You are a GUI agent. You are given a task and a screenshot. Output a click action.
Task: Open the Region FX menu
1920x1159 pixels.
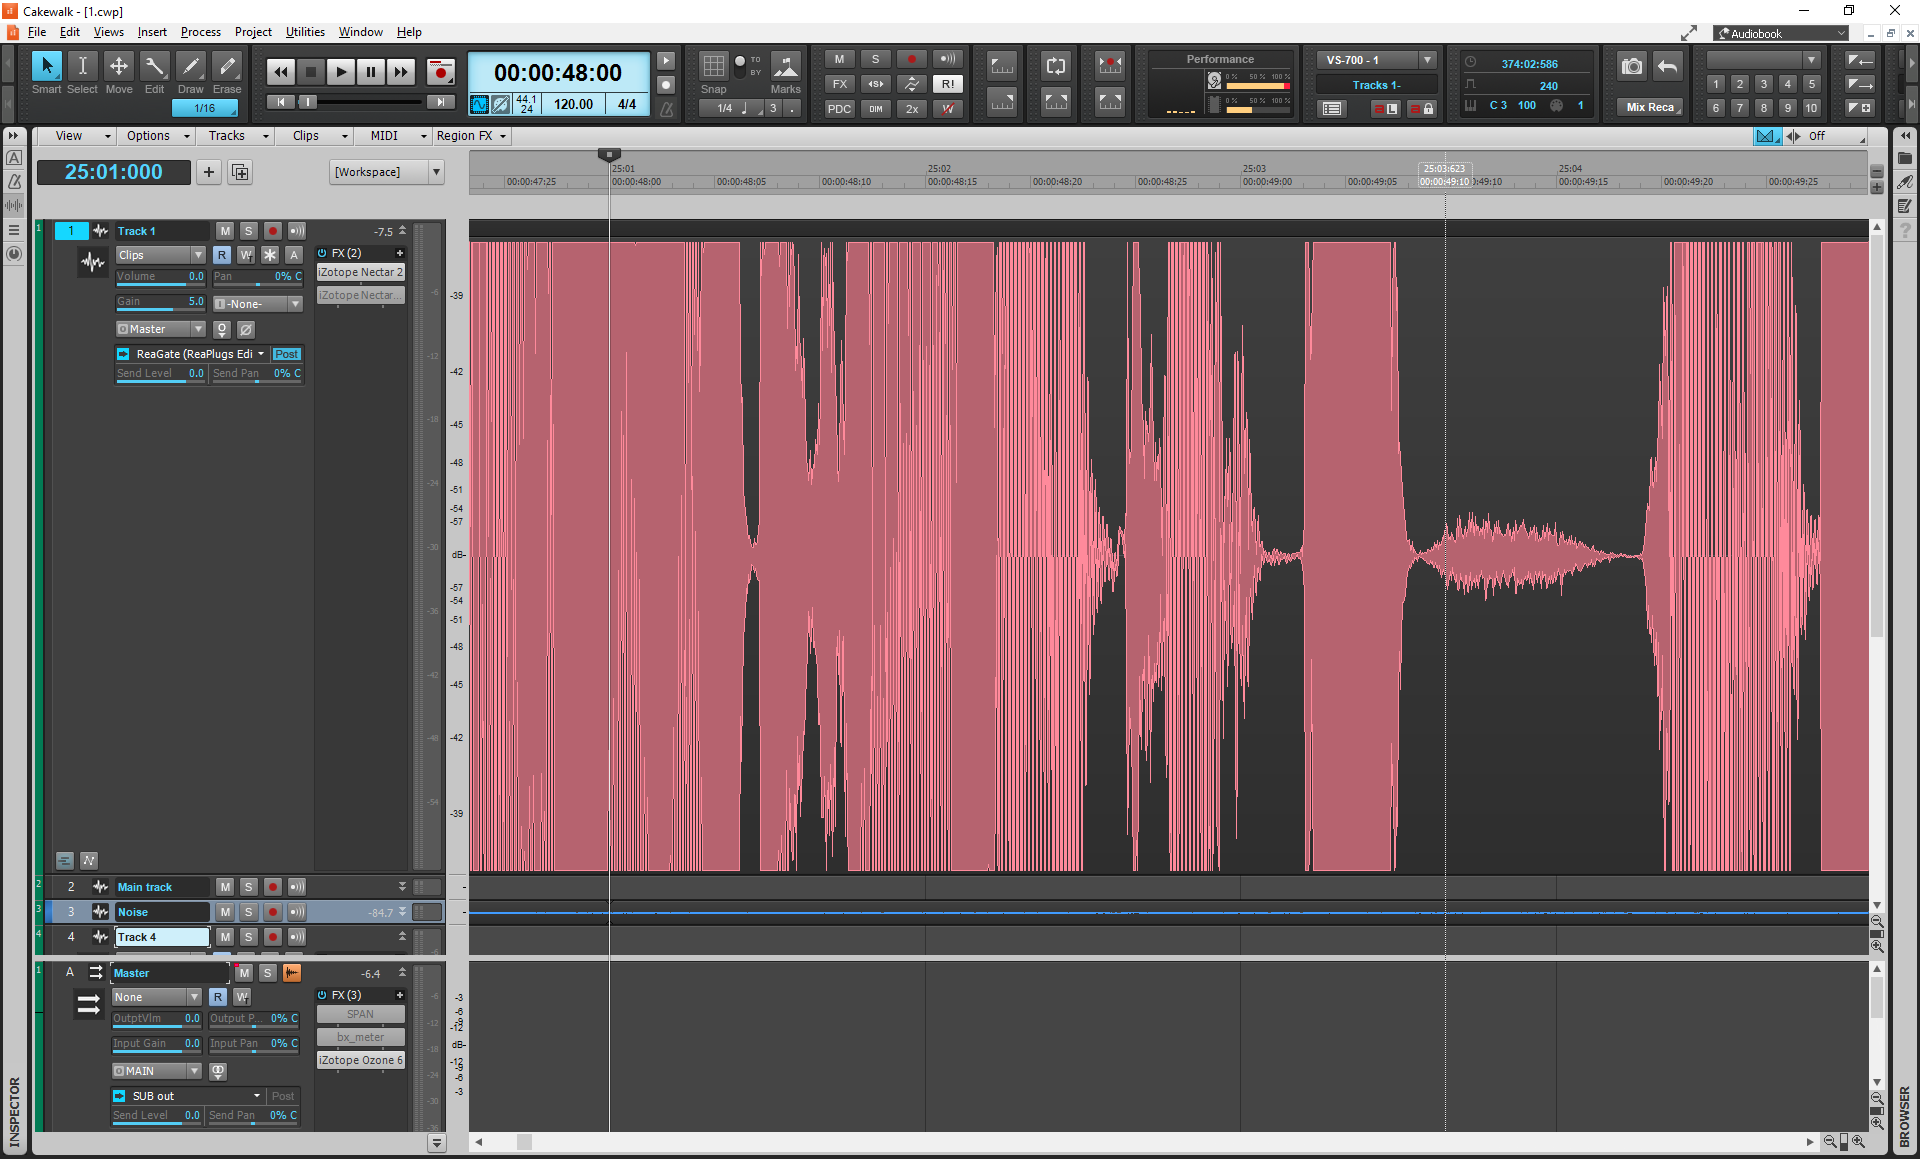coord(471,136)
